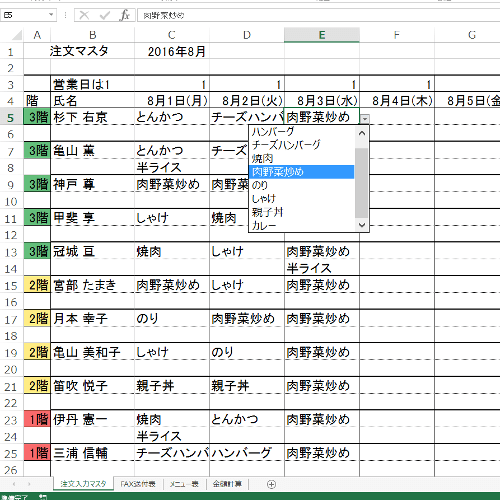
Task: Click the 2016年8月 cell
Action: pyautogui.click(x=172, y=51)
